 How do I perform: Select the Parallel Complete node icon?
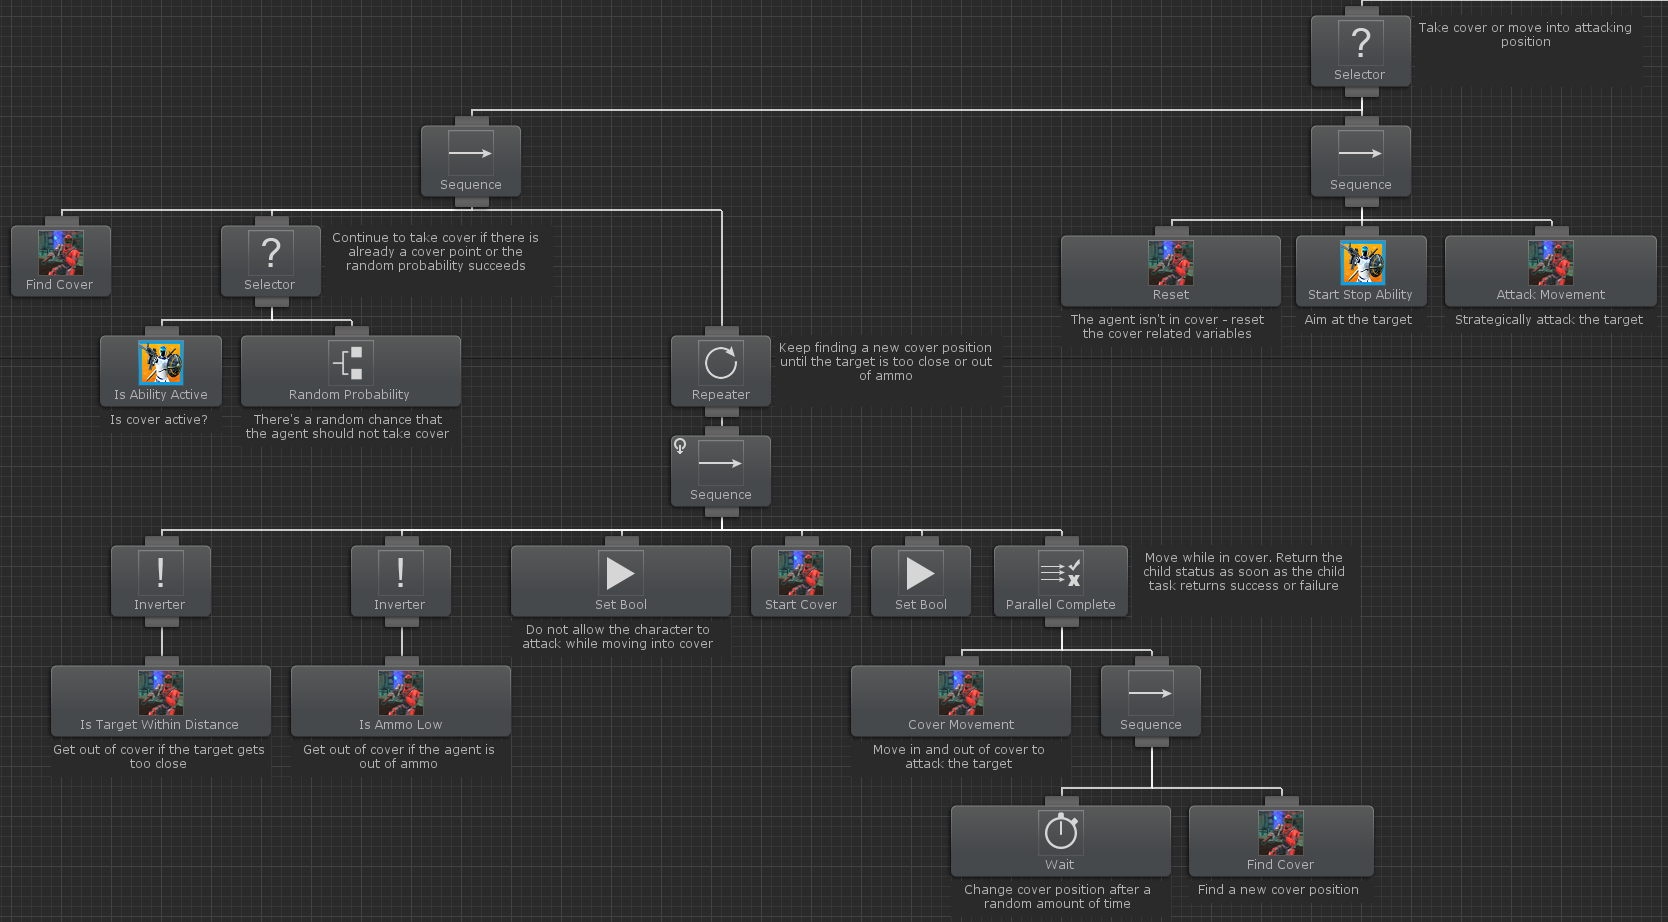pyautogui.click(x=1060, y=573)
